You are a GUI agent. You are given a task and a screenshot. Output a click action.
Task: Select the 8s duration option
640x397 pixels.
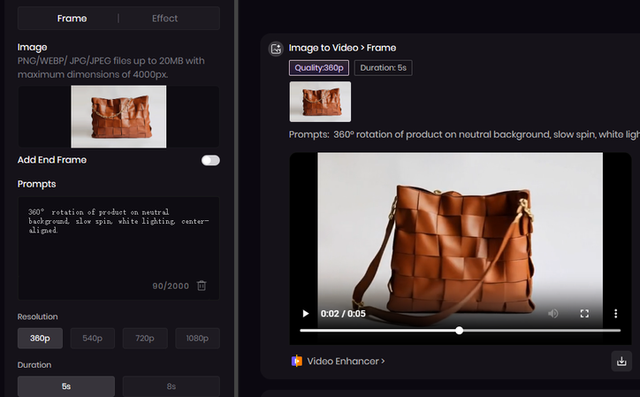point(171,386)
